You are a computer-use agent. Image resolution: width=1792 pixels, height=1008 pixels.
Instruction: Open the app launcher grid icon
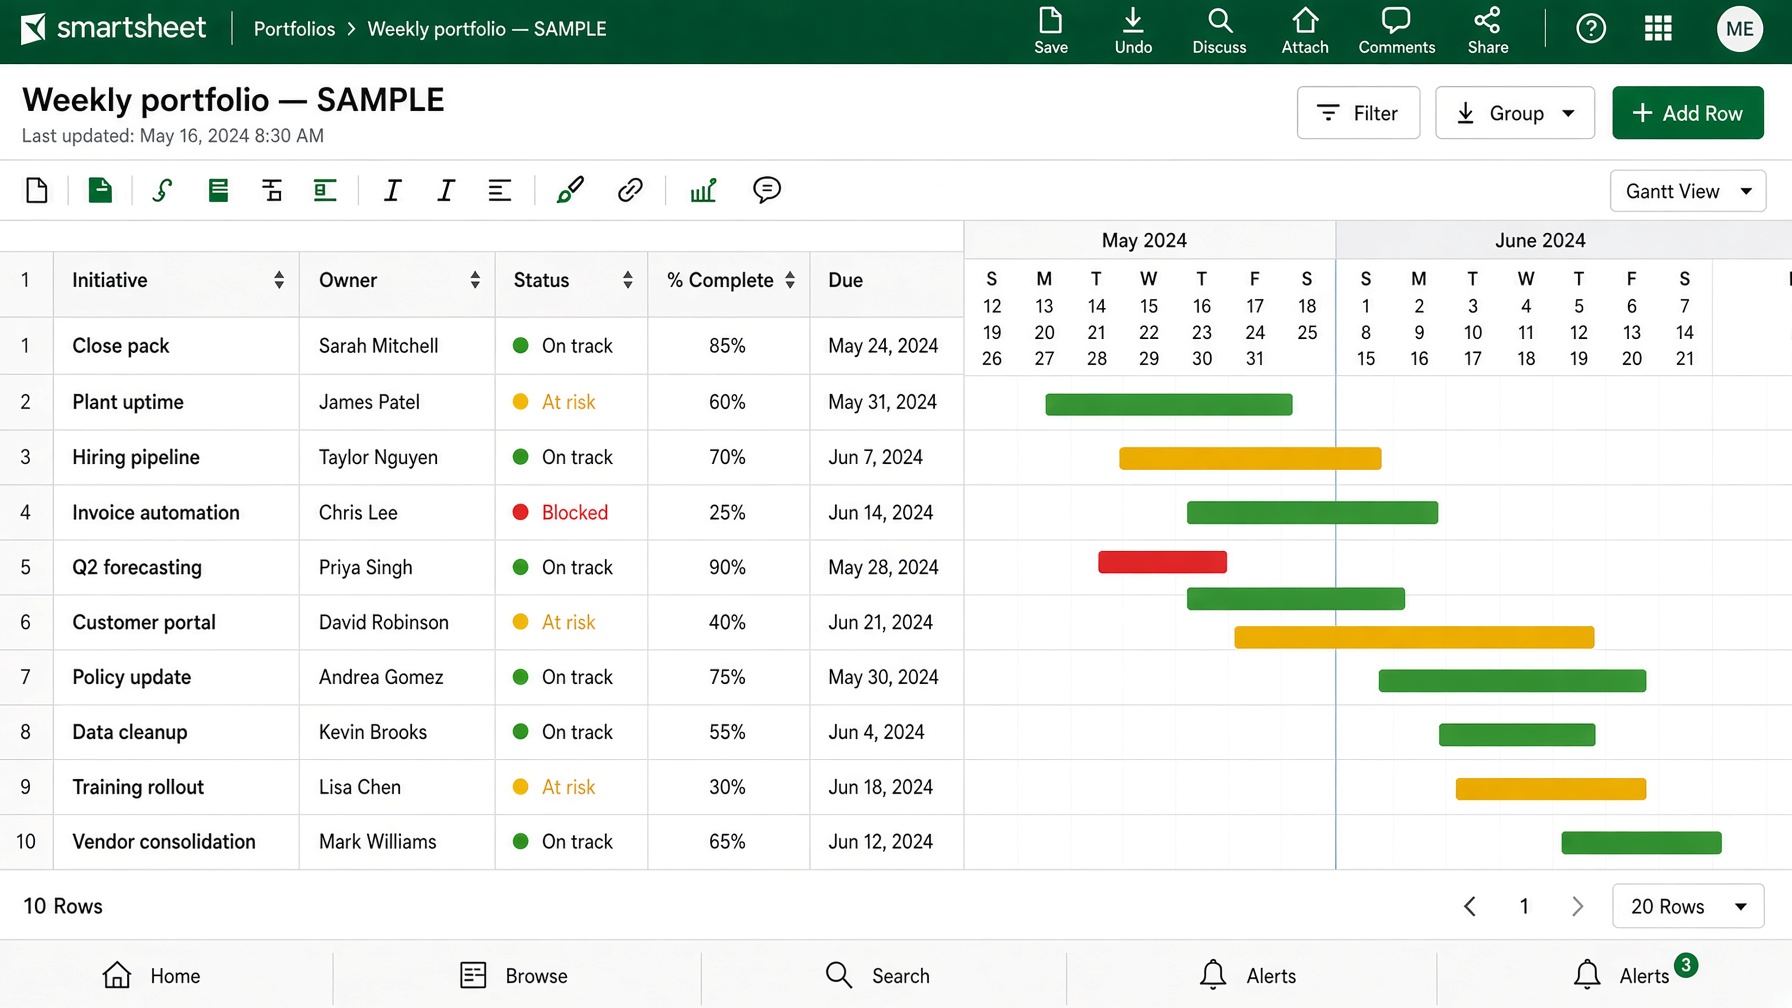coord(1658,28)
